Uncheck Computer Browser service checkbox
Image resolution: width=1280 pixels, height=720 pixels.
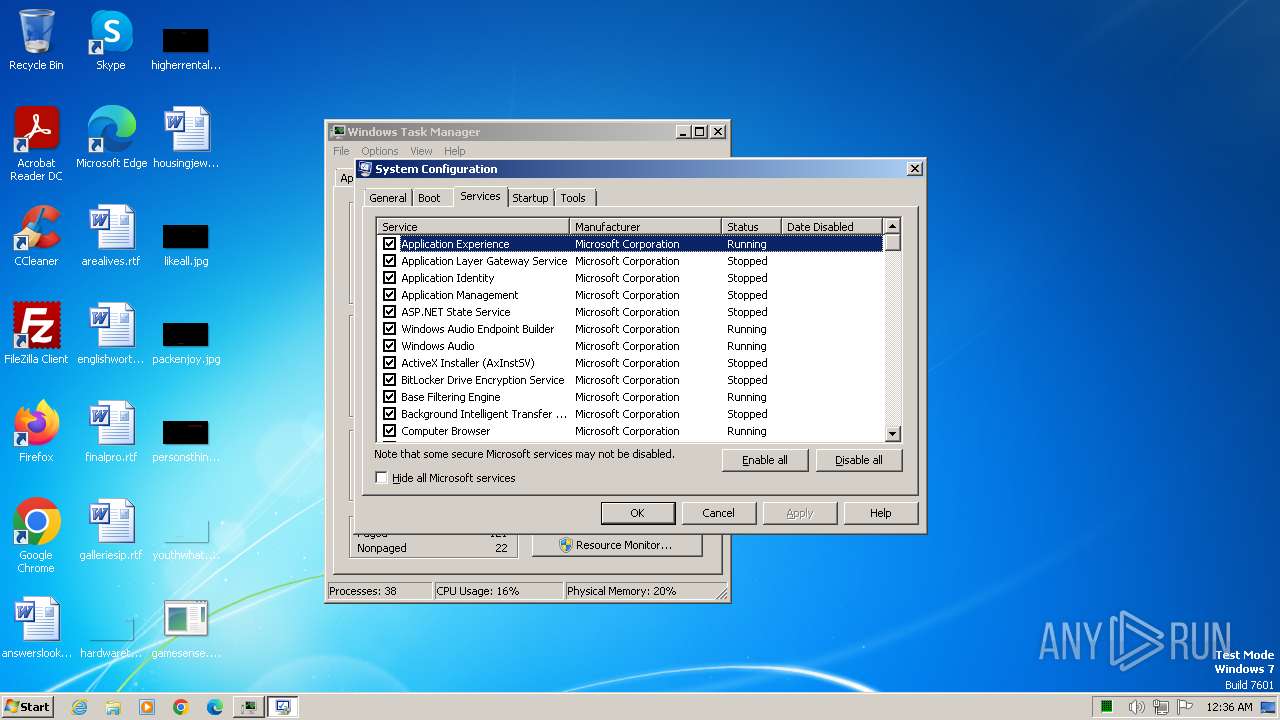390,431
